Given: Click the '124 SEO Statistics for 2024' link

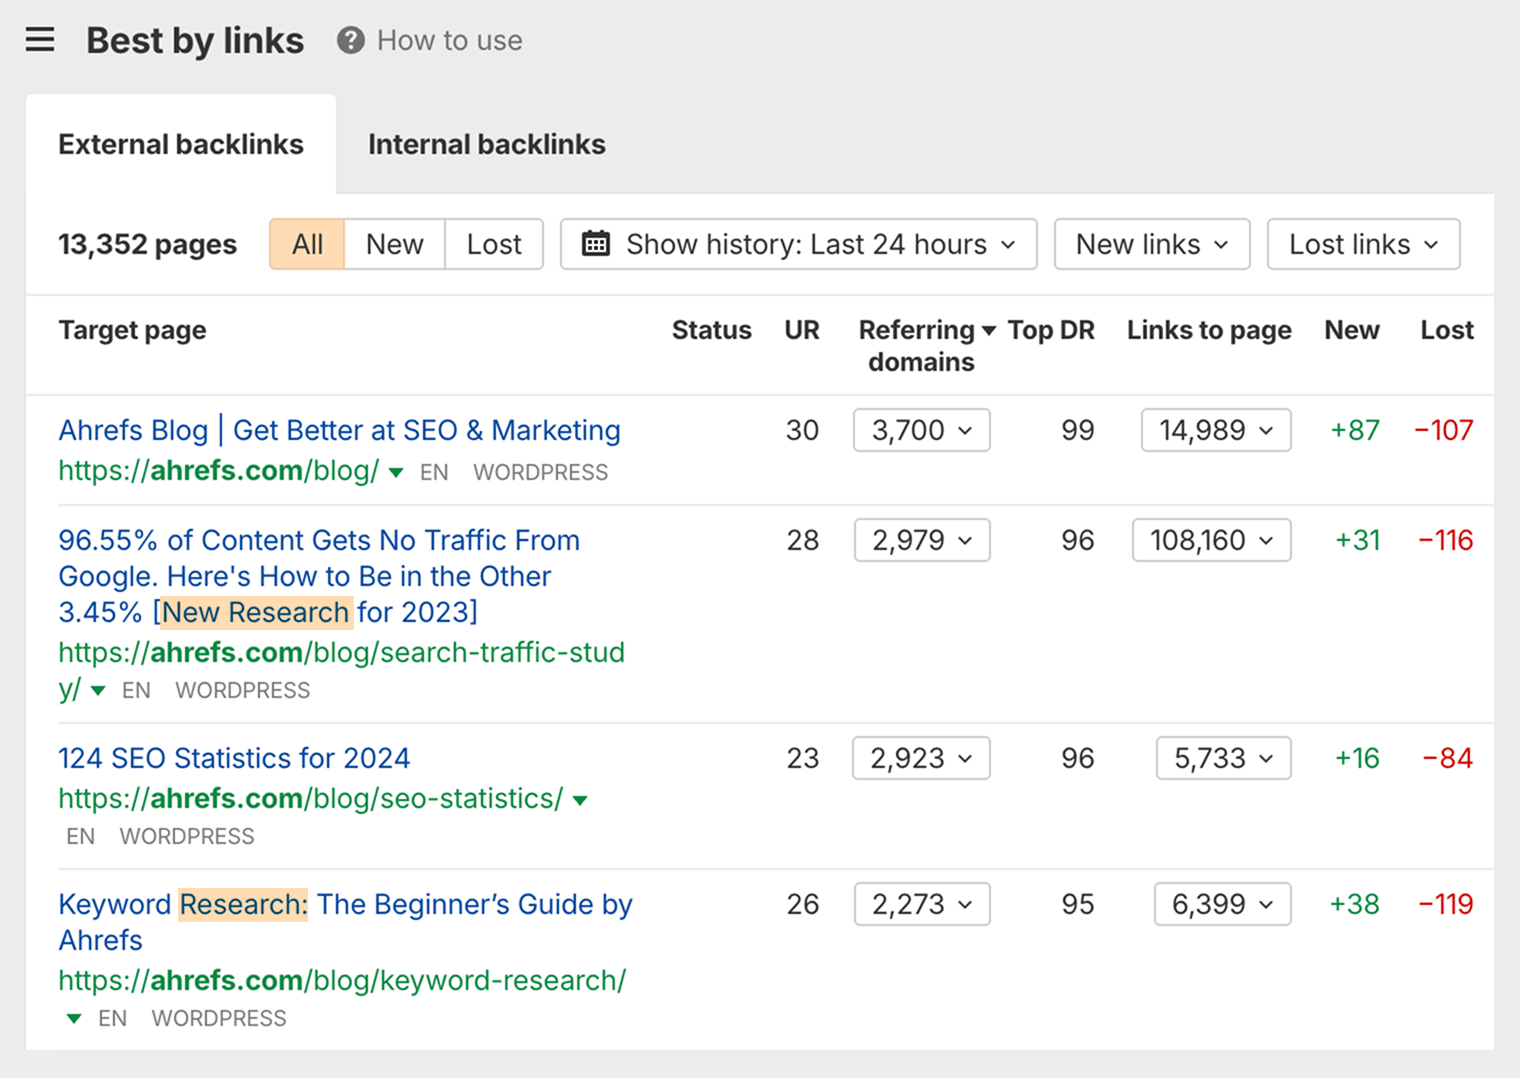Looking at the screenshot, I should (233, 758).
